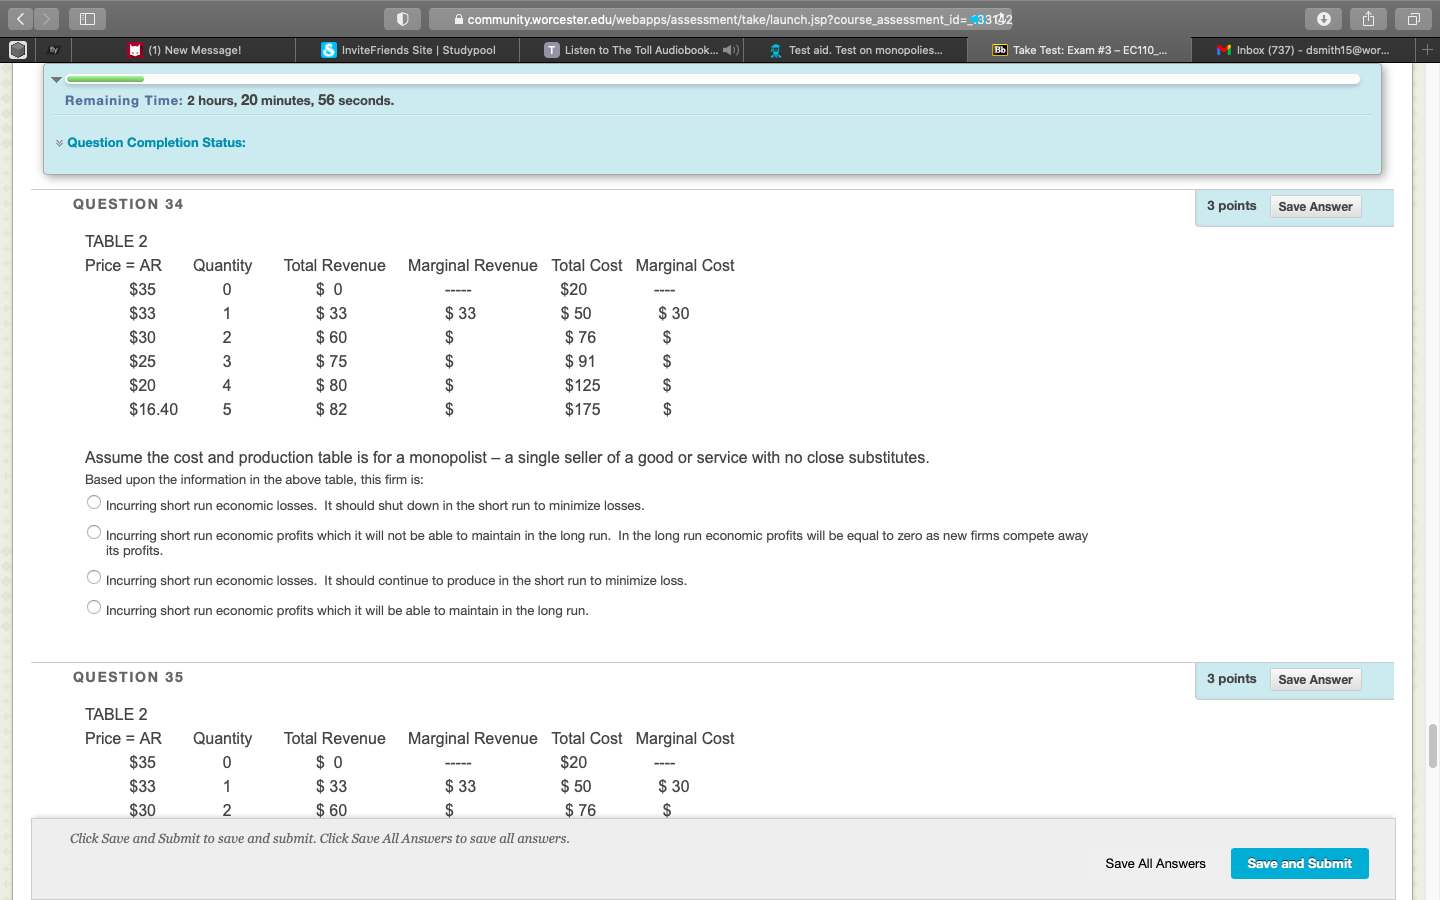The image size is (1440, 900).
Task: Click the remaining time progress bar
Action: pos(712,79)
